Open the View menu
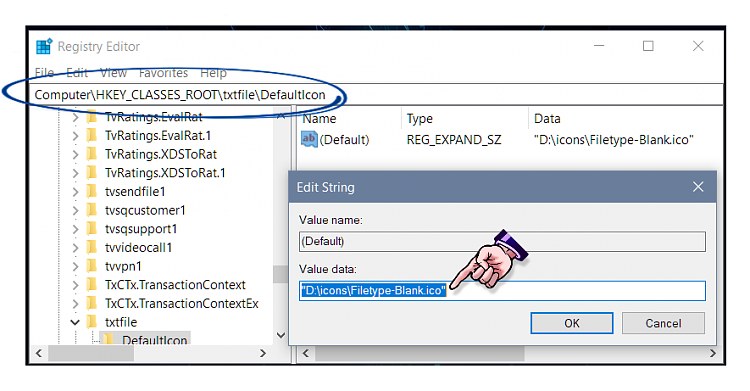This screenshot has width=750, height=391. click(113, 73)
